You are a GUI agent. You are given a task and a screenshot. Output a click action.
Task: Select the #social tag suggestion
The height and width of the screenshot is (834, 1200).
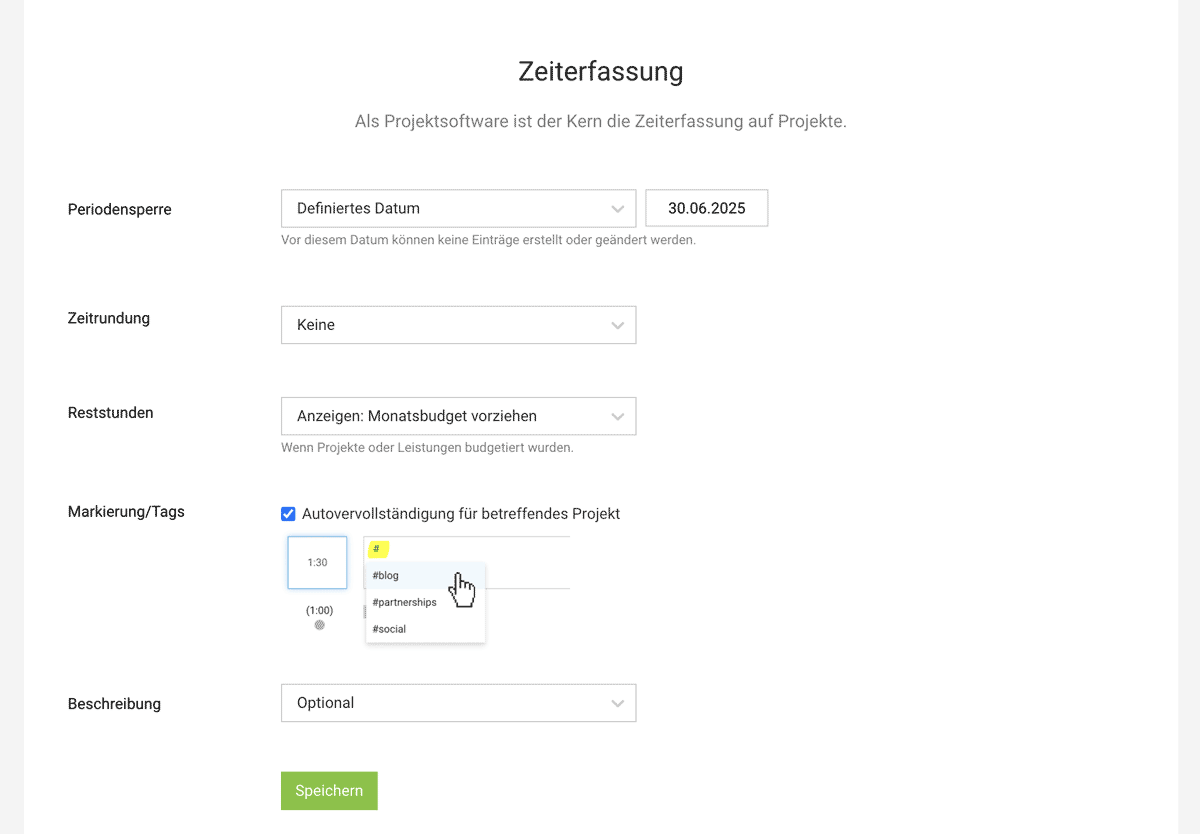[x=389, y=628]
